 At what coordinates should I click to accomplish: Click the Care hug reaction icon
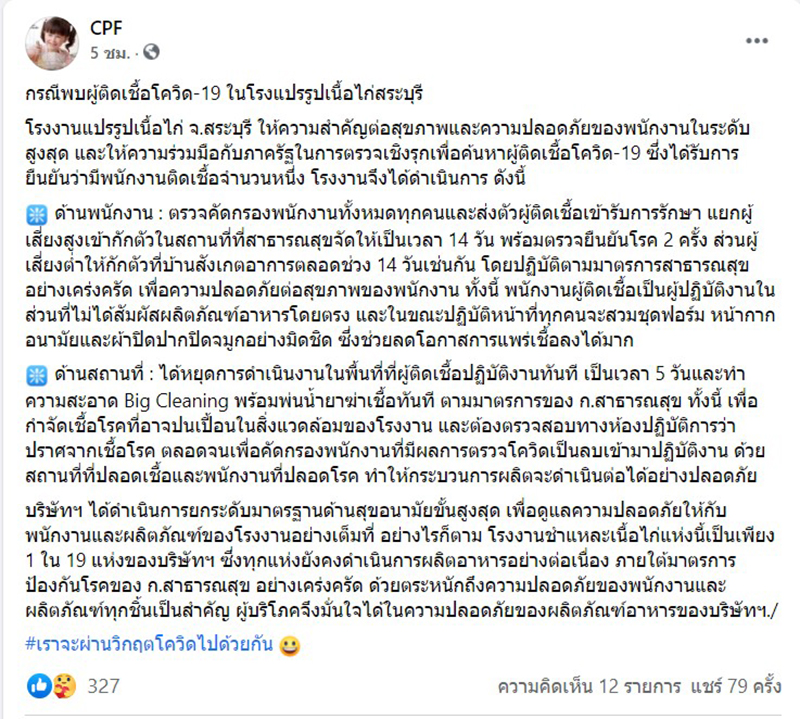pyautogui.click(x=59, y=686)
